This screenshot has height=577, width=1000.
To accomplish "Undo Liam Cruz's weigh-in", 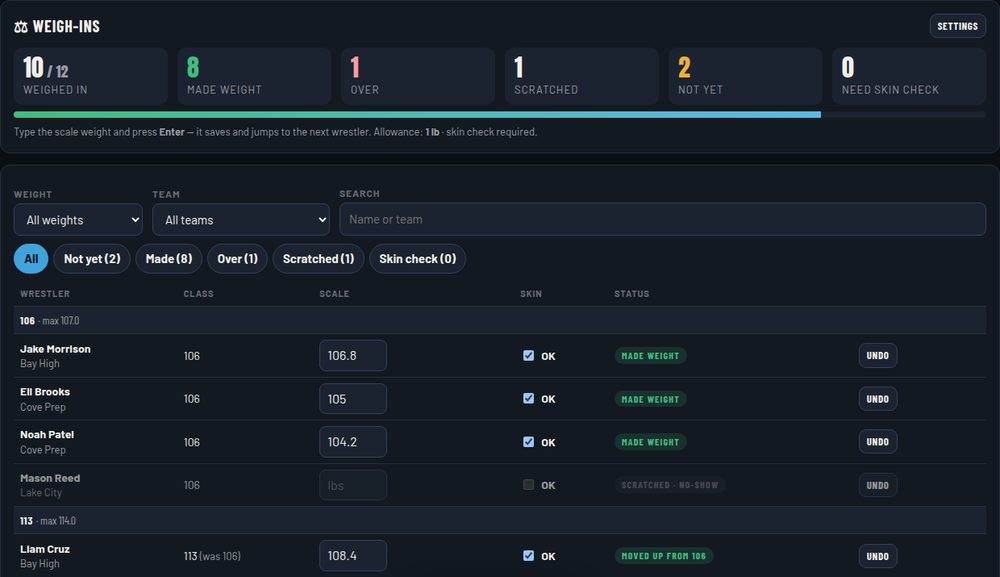I will [878, 556].
